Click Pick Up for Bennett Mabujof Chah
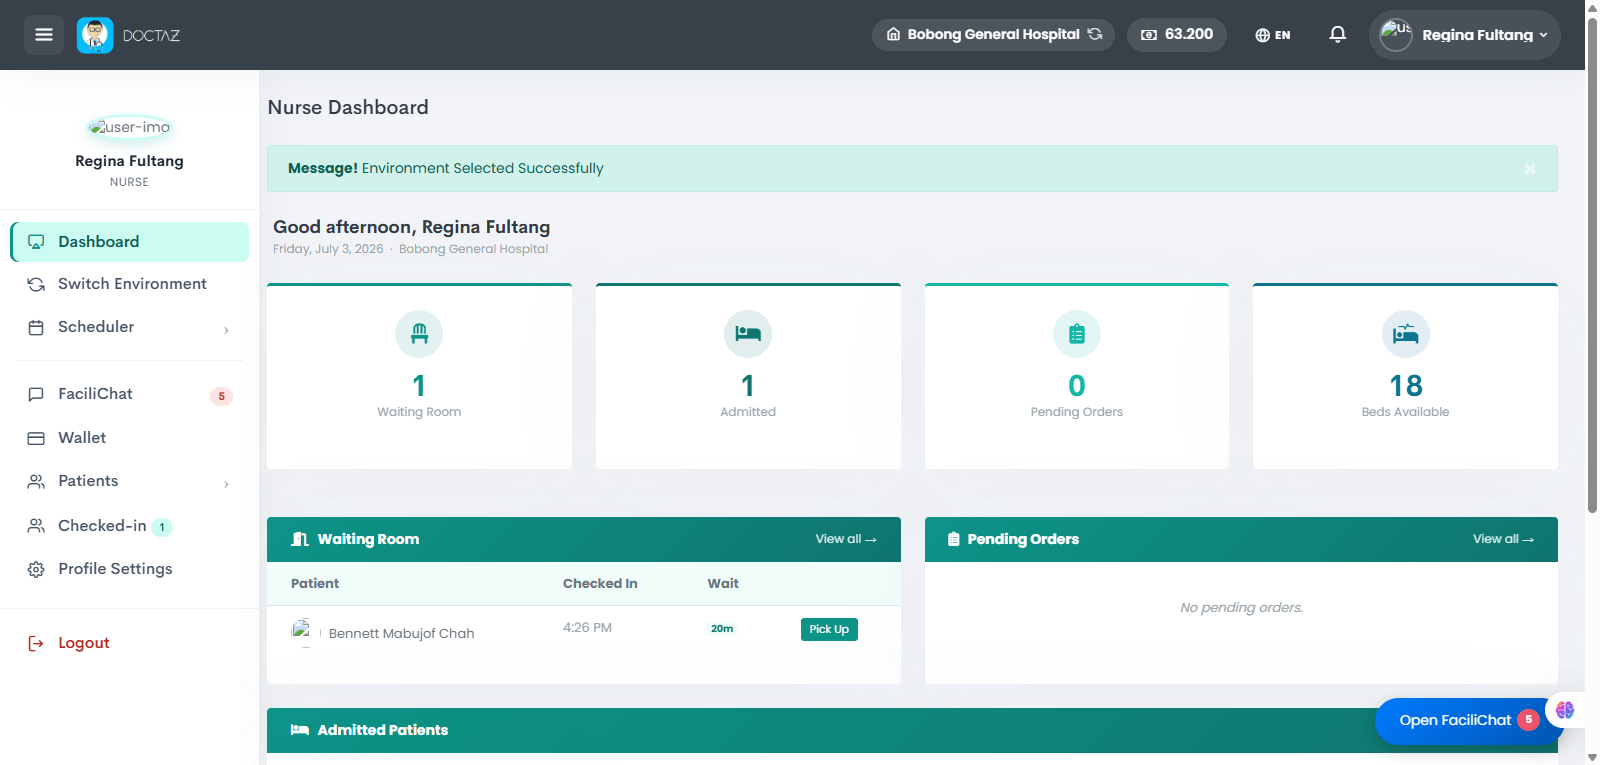The image size is (1600, 765). tap(829, 629)
